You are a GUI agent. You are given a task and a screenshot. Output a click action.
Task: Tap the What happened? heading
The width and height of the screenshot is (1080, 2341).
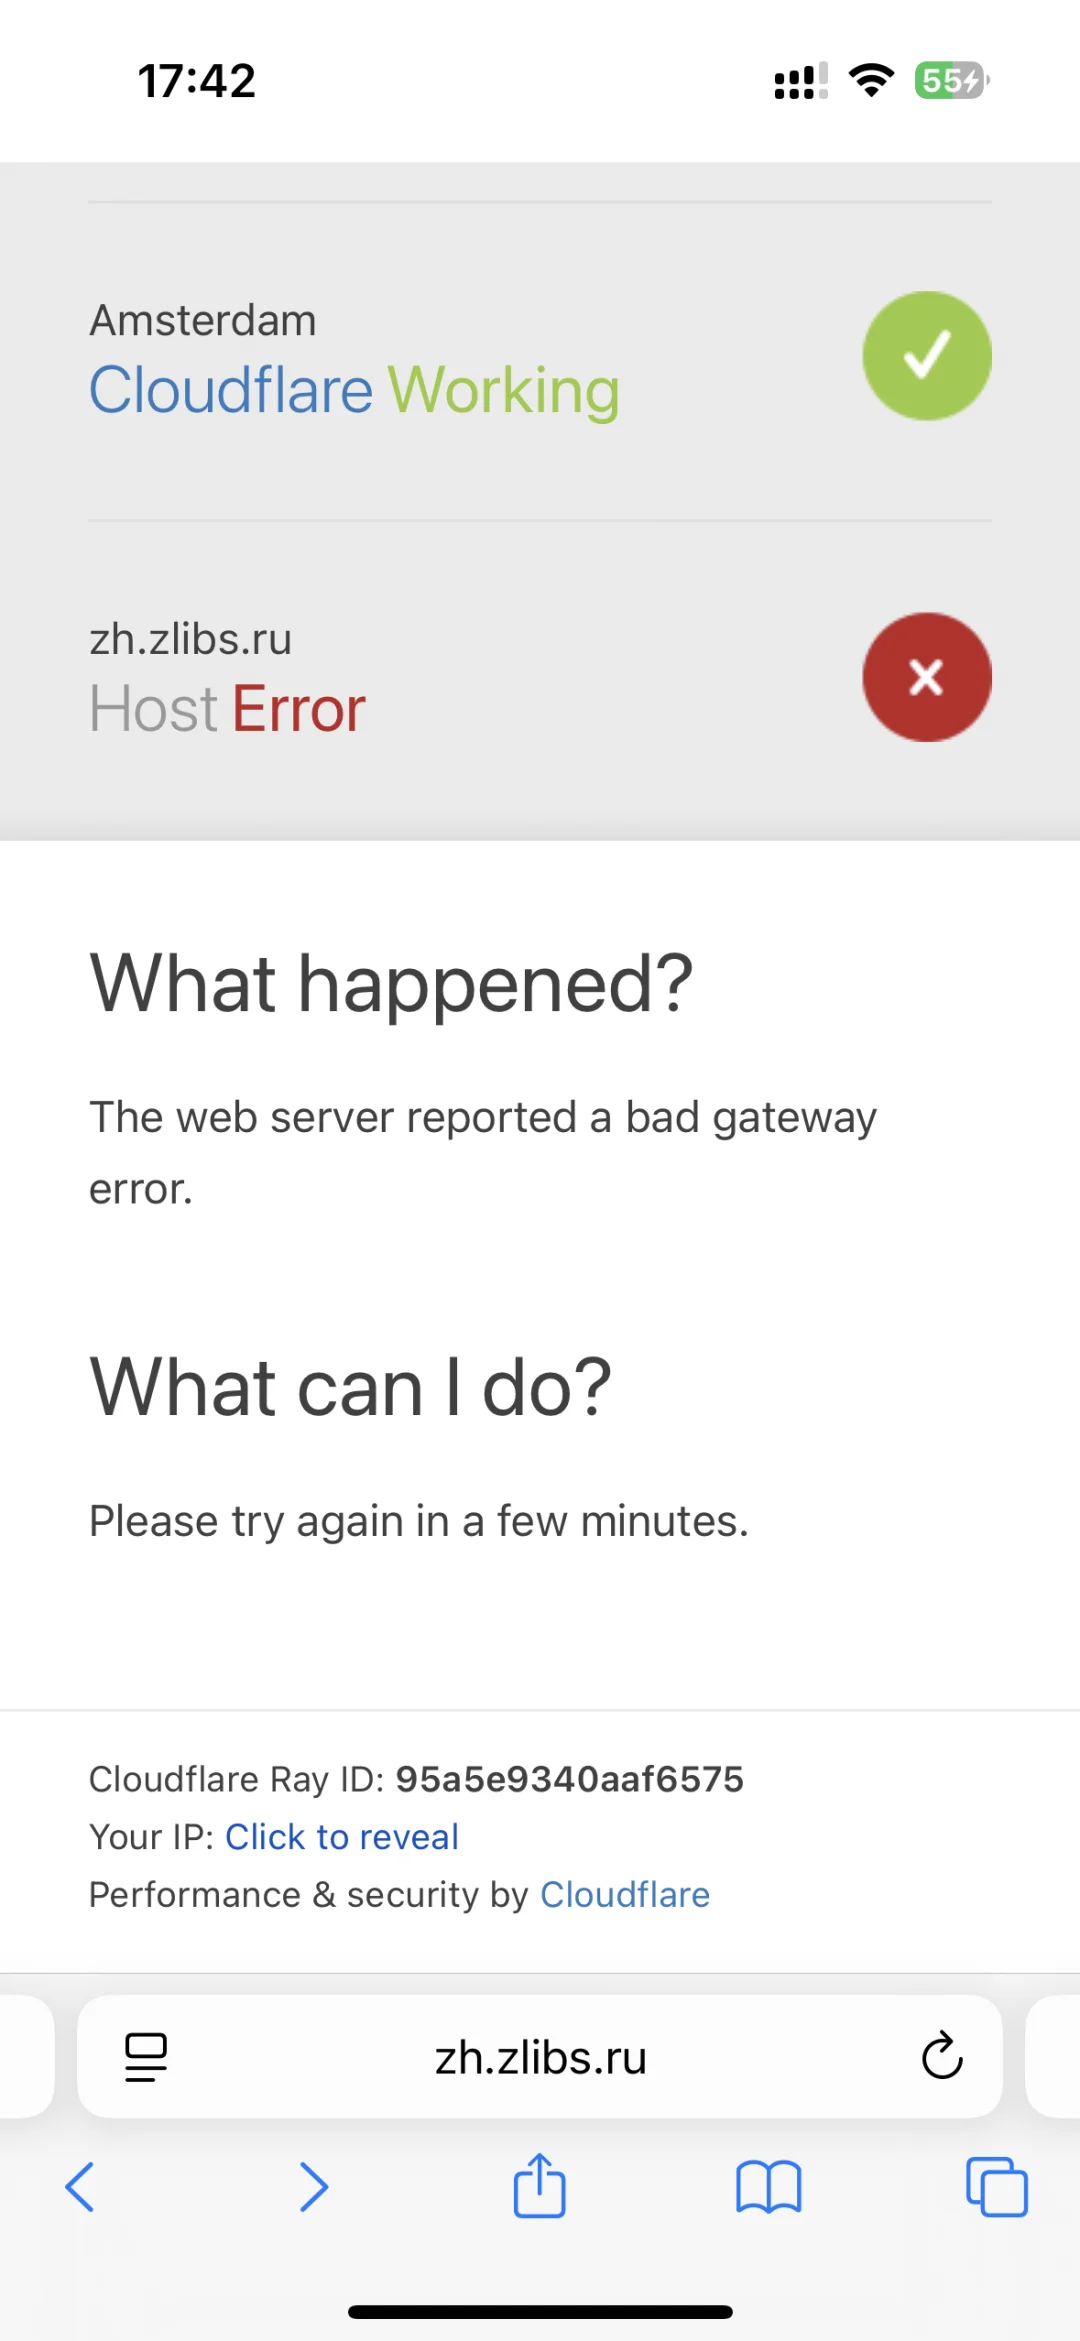(391, 985)
